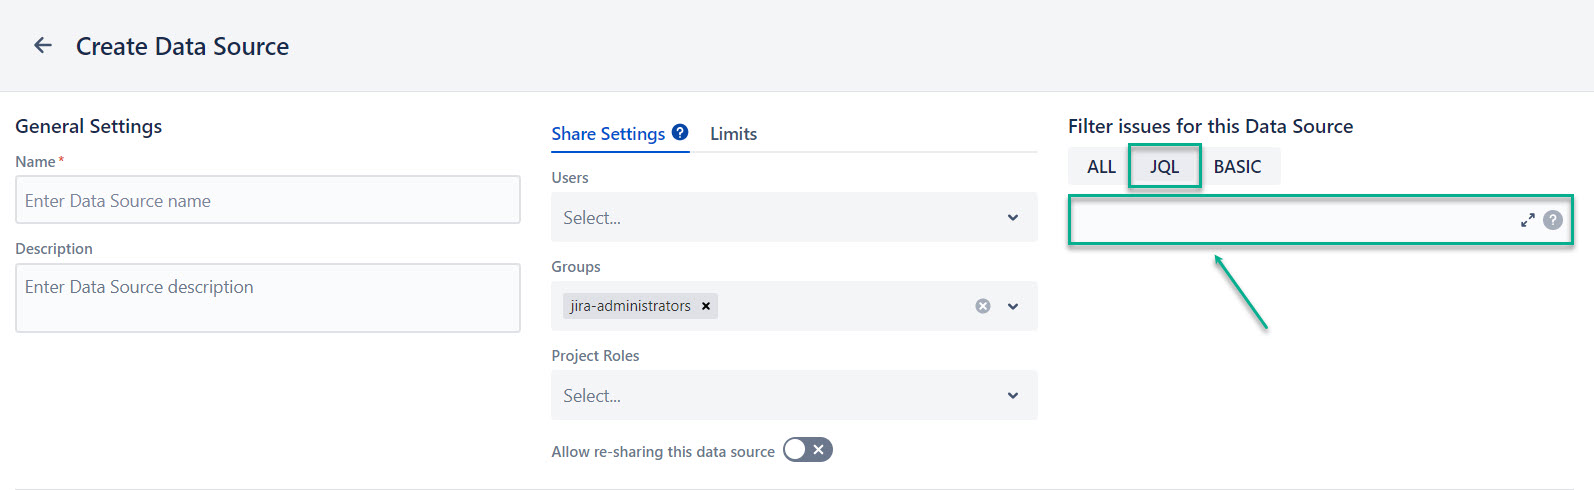This screenshot has width=1594, height=490.
Task: Click into the Description text area
Action: tap(267, 298)
